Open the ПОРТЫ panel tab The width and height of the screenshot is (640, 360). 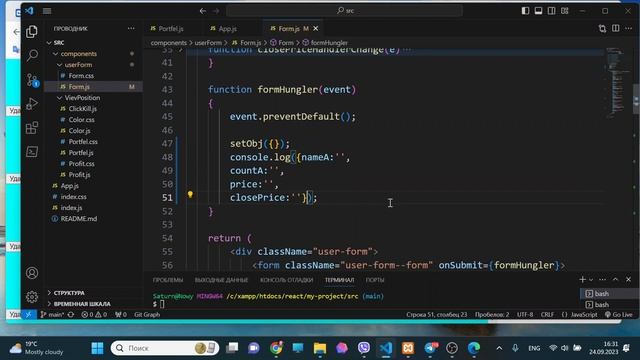point(375,280)
